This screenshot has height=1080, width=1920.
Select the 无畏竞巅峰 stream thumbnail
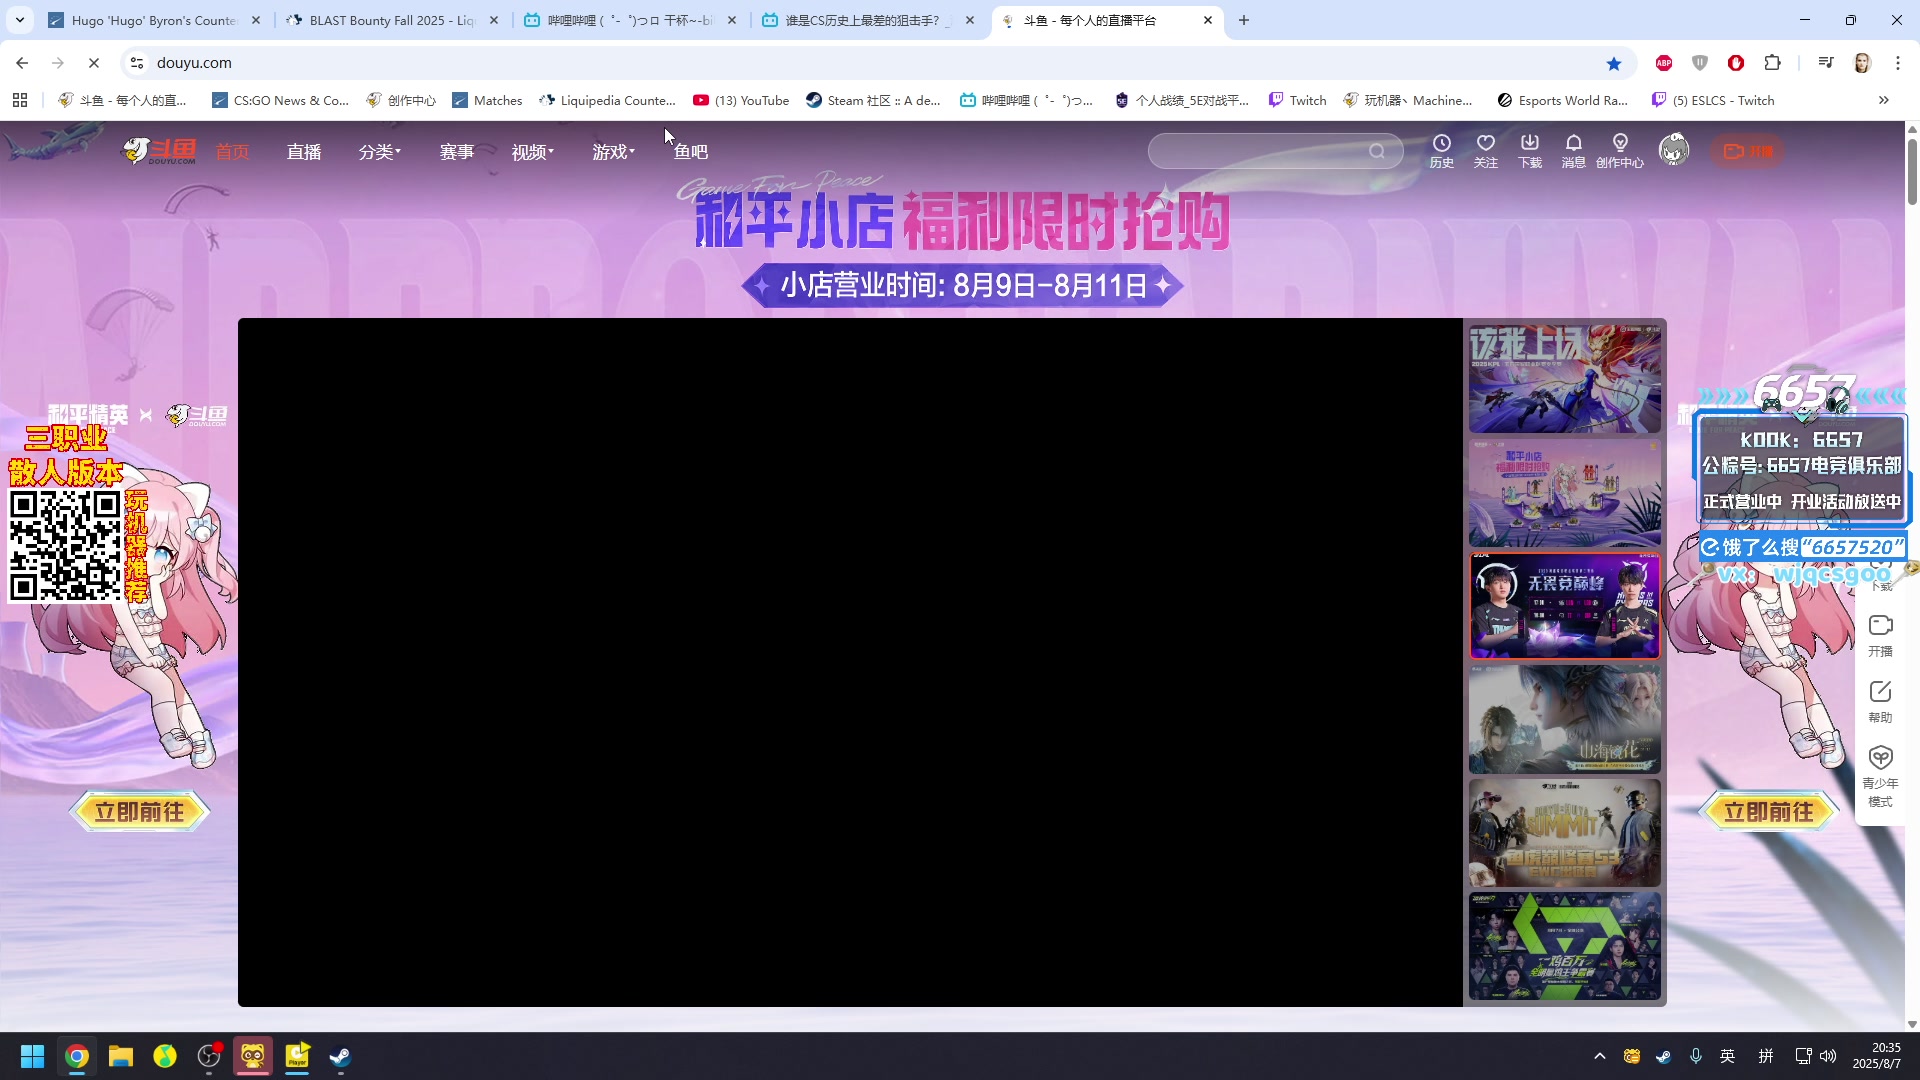click(x=1565, y=605)
